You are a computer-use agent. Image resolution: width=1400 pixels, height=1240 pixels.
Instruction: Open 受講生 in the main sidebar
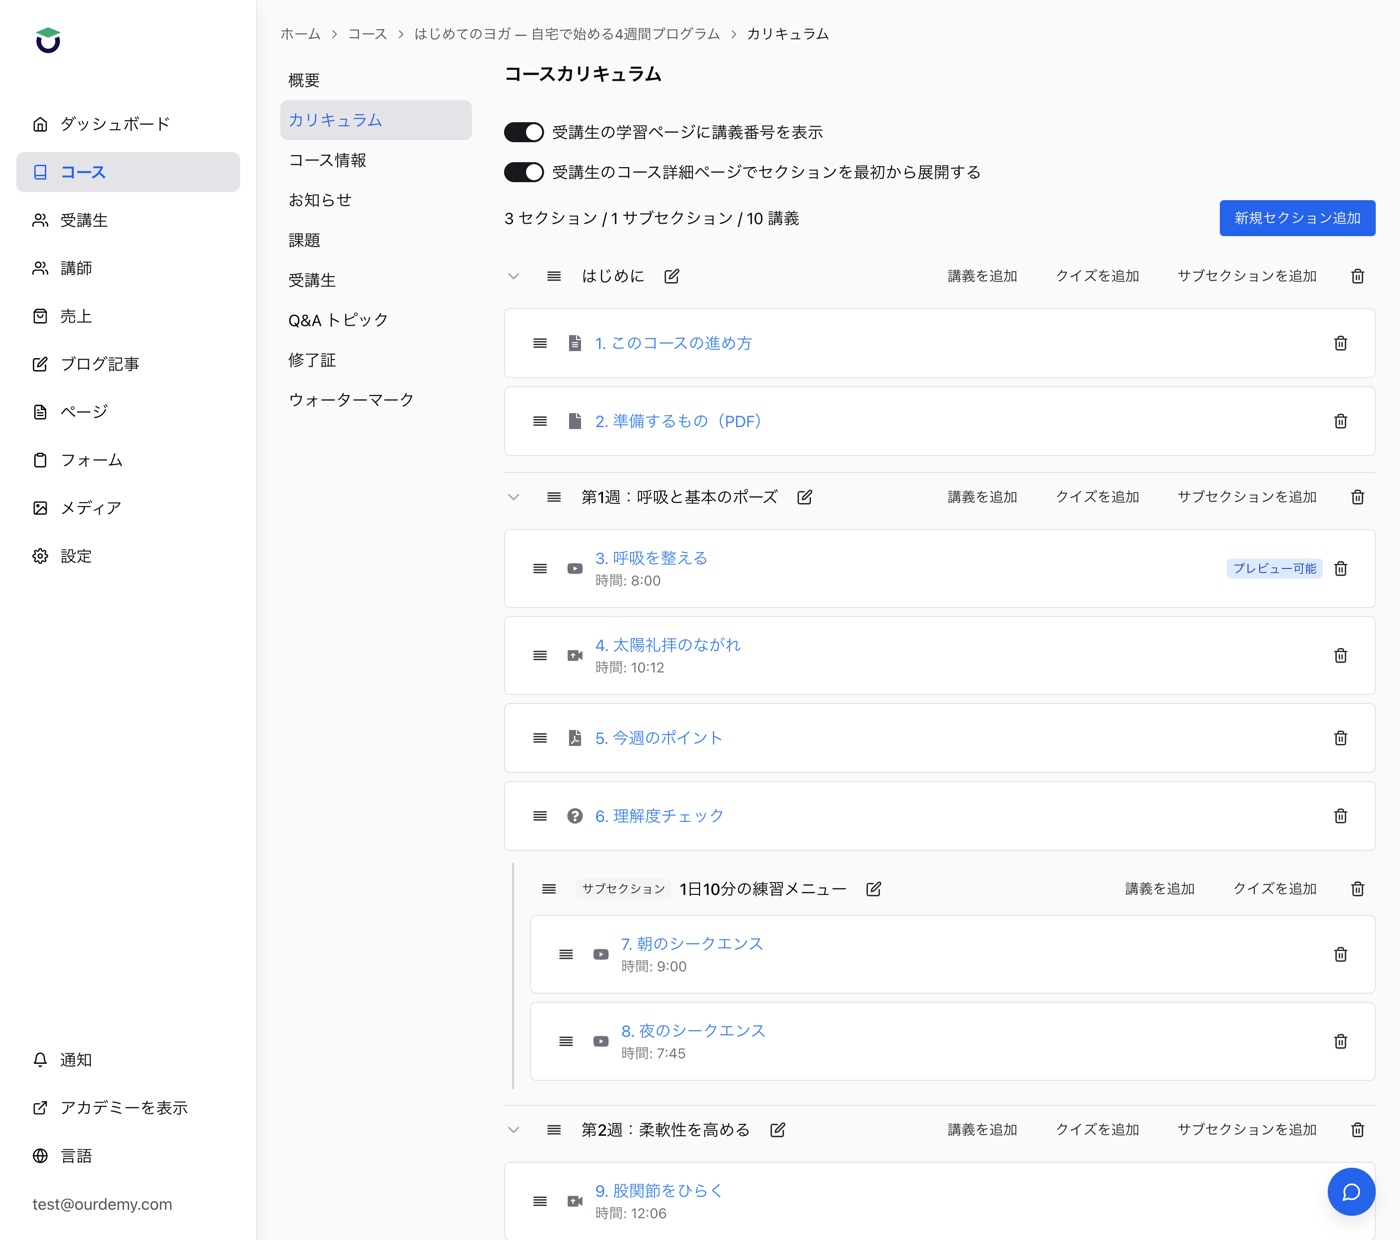pyautogui.click(x=128, y=220)
